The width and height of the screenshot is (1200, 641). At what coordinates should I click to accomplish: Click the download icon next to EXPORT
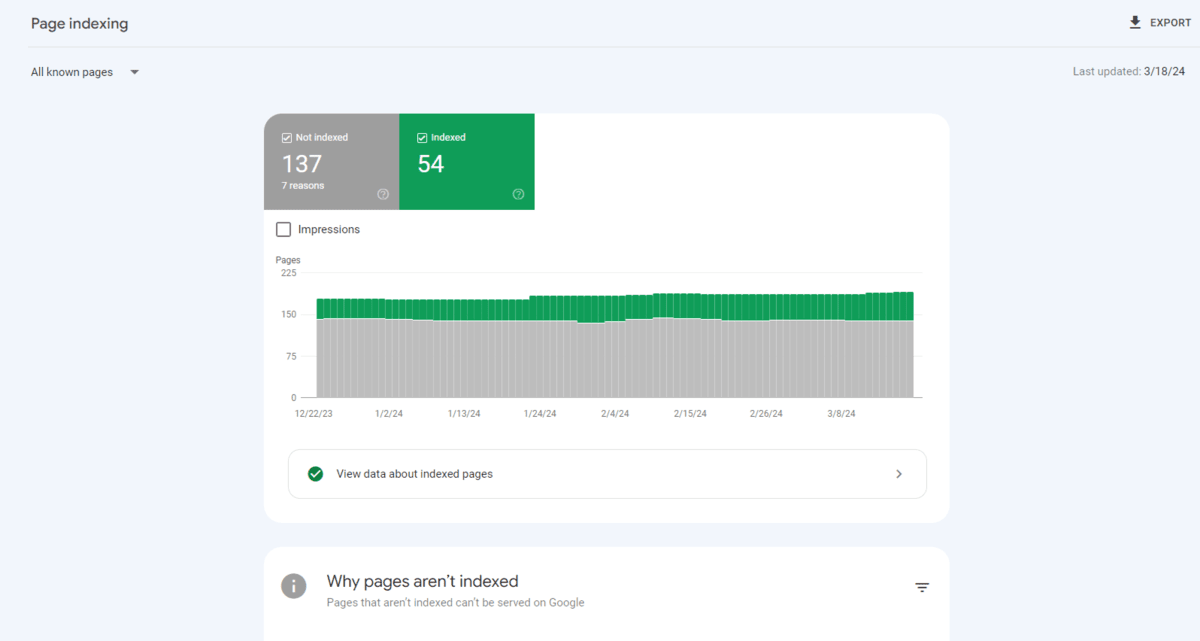point(1135,21)
